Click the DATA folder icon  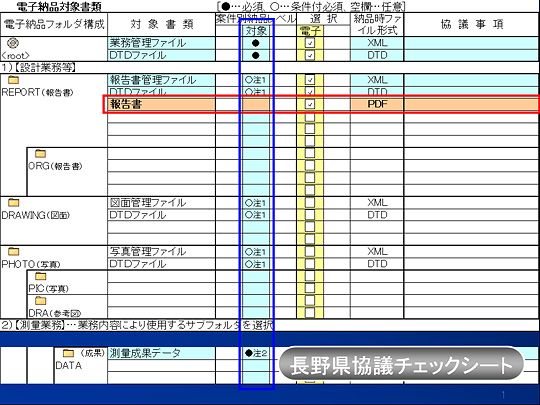(68, 353)
